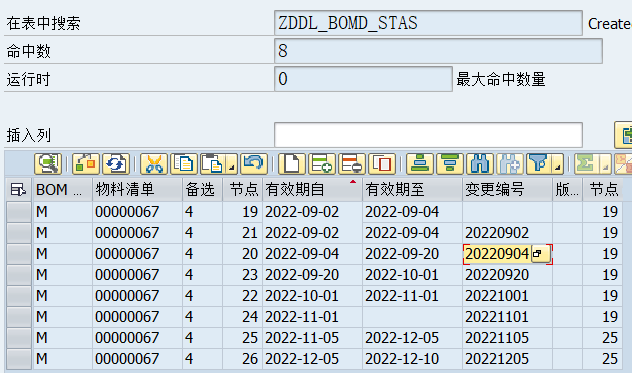Open the search help button beside 20220904

[541, 254]
